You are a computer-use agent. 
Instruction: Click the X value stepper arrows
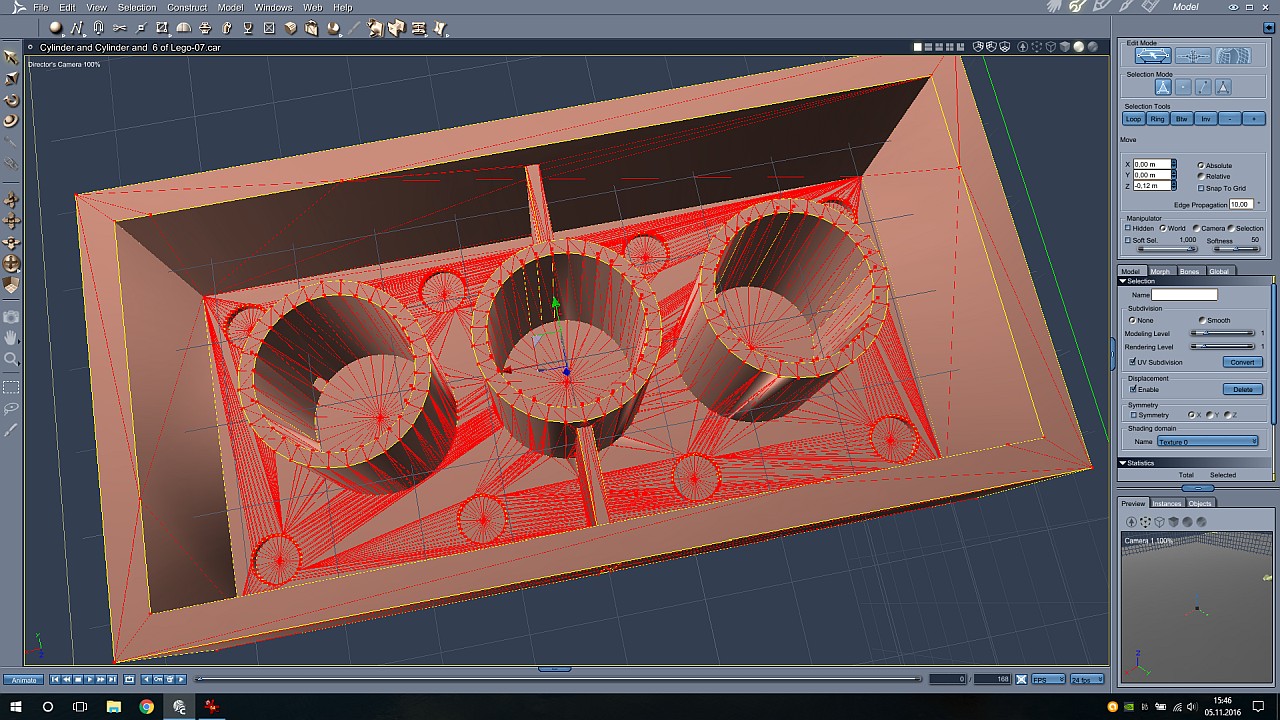1173,164
